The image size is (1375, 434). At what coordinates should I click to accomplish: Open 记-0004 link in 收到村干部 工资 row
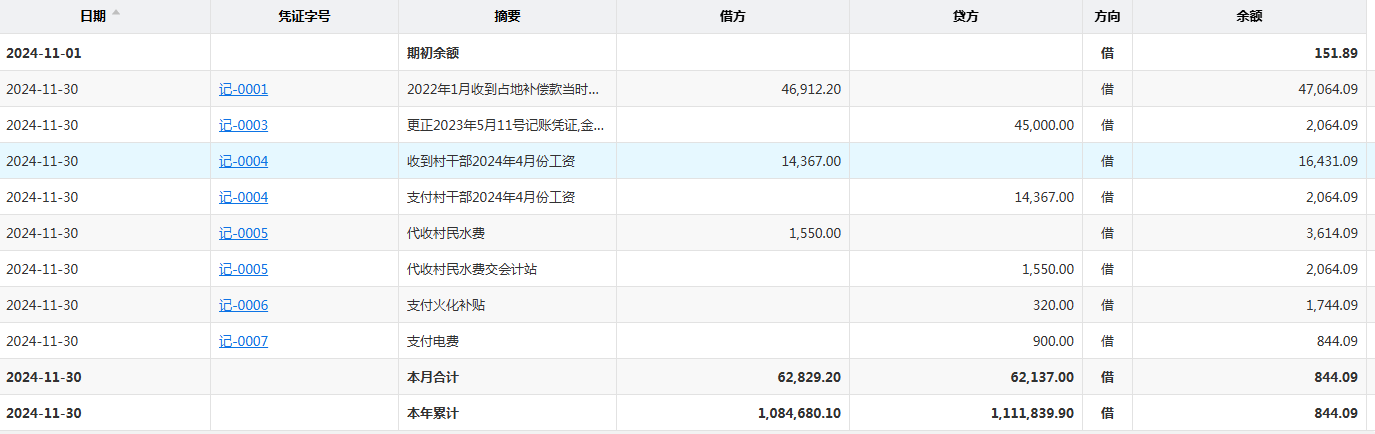[x=243, y=161]
